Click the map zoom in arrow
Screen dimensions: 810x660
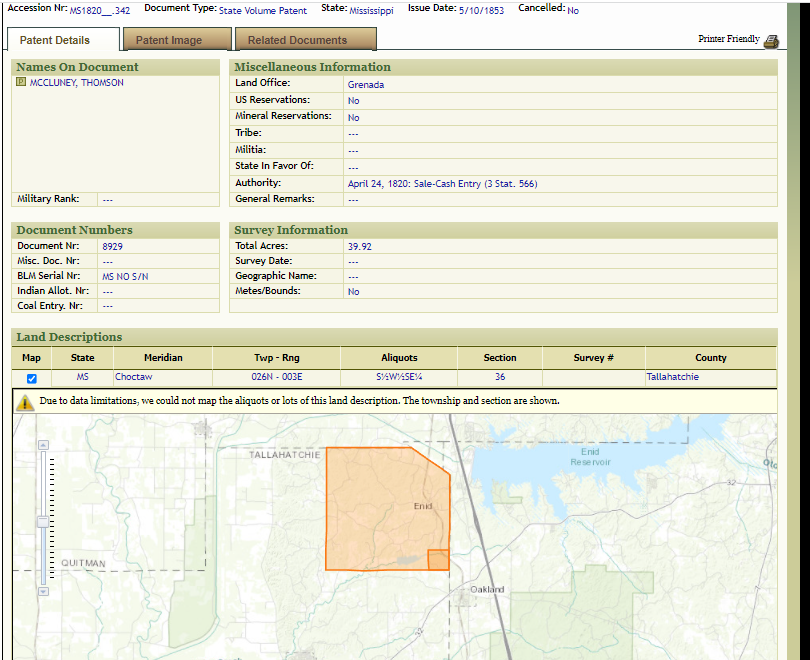pos(42,444)
